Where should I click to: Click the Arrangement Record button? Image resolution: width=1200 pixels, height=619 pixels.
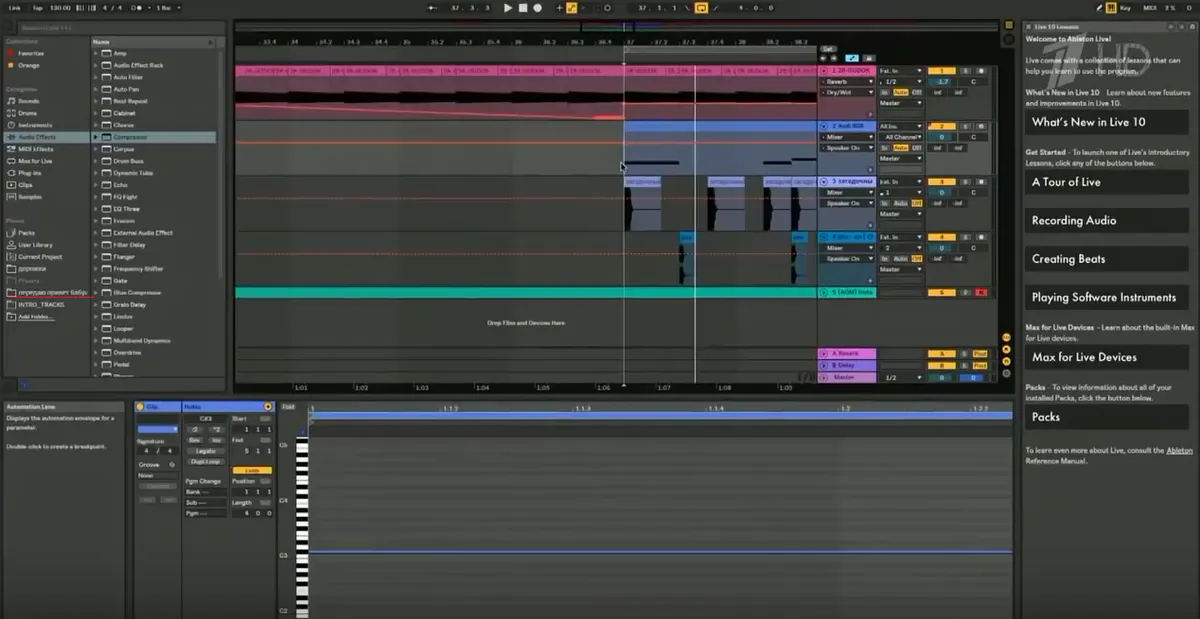[537, 7]
